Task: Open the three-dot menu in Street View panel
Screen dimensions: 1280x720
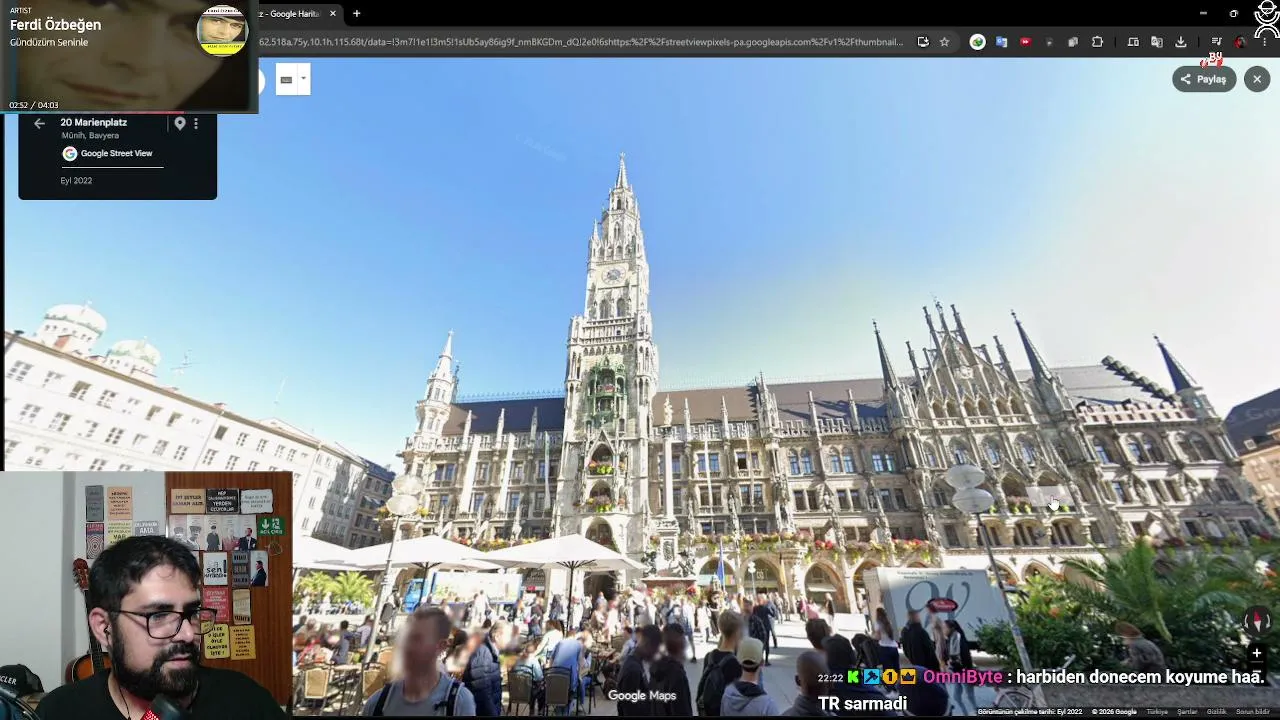Action: (x=196, y=124)
